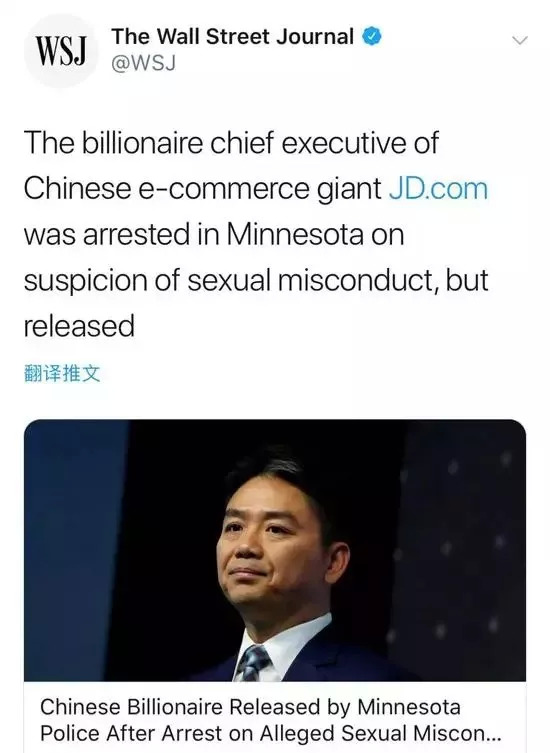Expand the tweet options chevron
Image resolution: width=550 pixels, height=753 pixels.
point(519,40)
